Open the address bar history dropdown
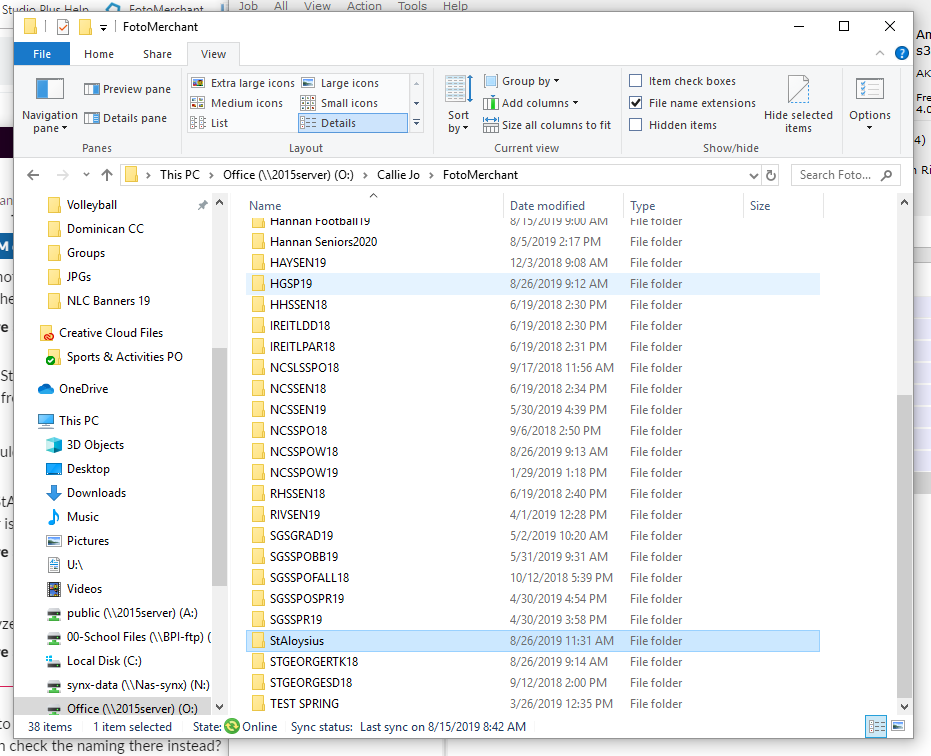Image resolution: width=931 pixels, height=756 pixels. (x=753, y=175)
